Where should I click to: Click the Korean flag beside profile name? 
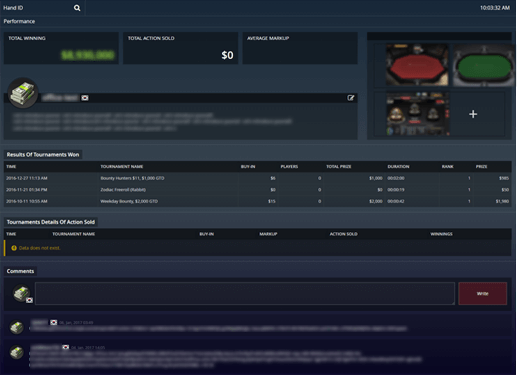click(85, 98)
